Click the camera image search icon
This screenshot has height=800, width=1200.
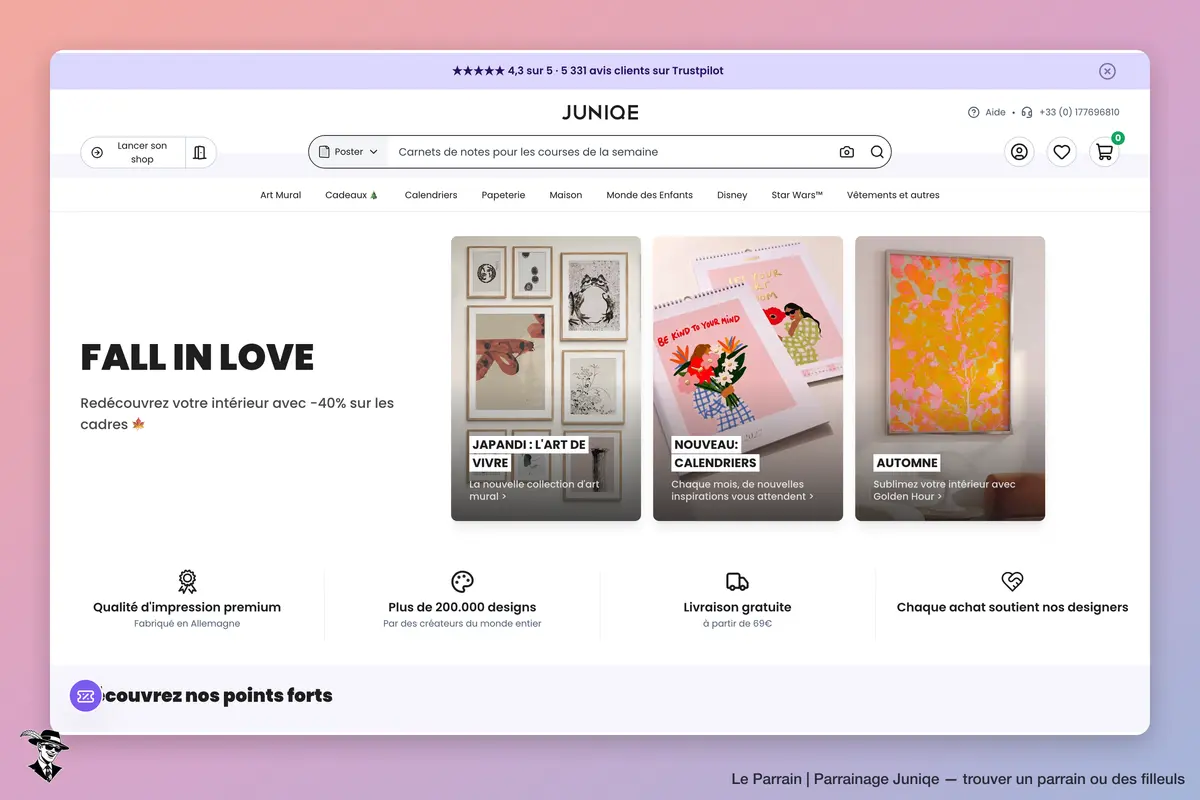[x=847, y=152]
